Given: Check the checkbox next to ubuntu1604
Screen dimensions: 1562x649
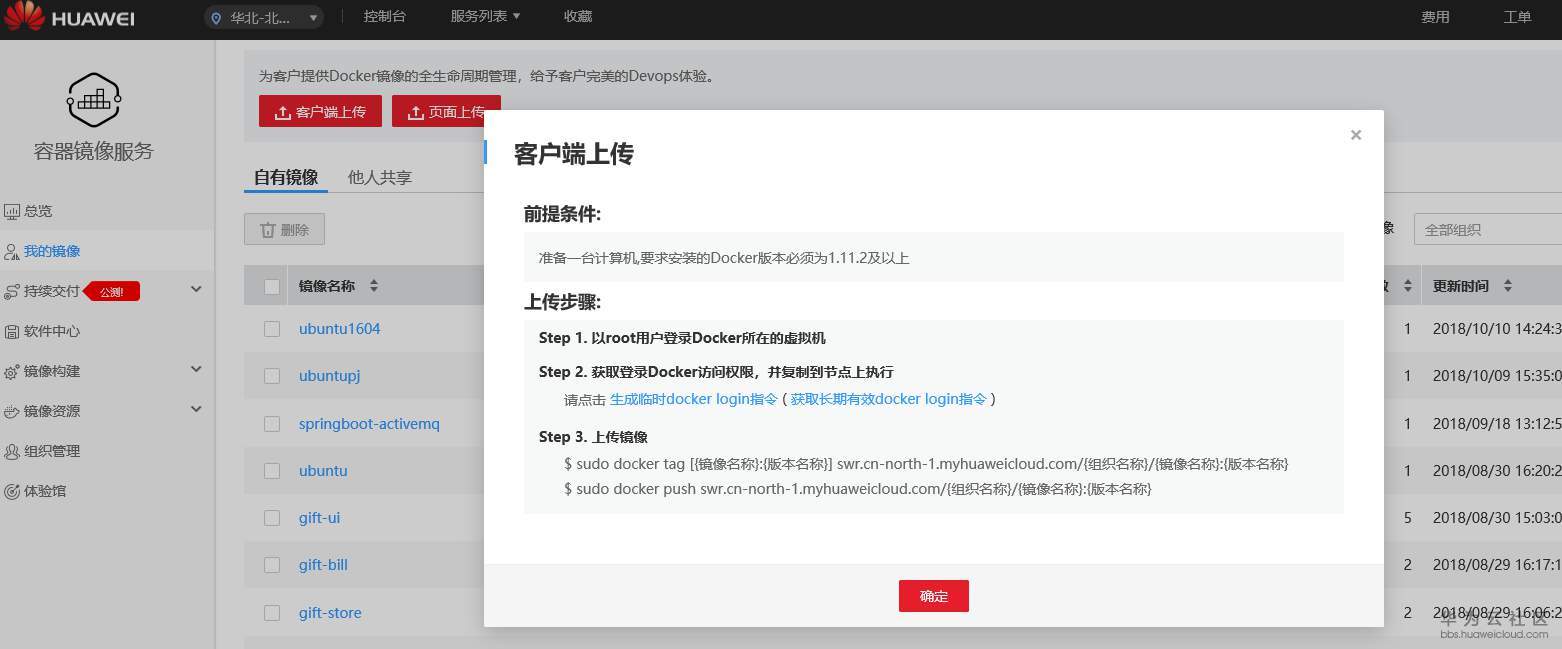Looking at the screenshot, I should pyautogui.click(x=271, y=328).
